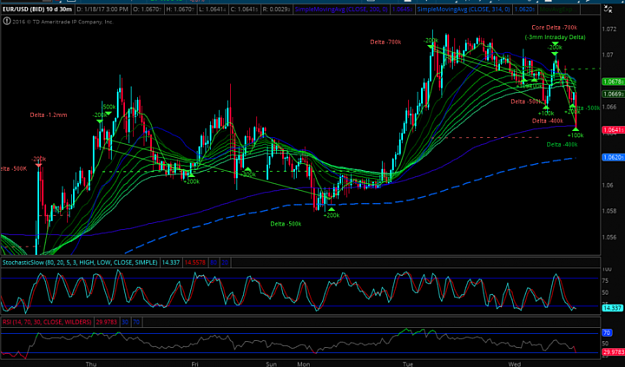
Task: Click the EUR/USD (BID) 10 d 30m symbol label
Action: tap(37, 9)
